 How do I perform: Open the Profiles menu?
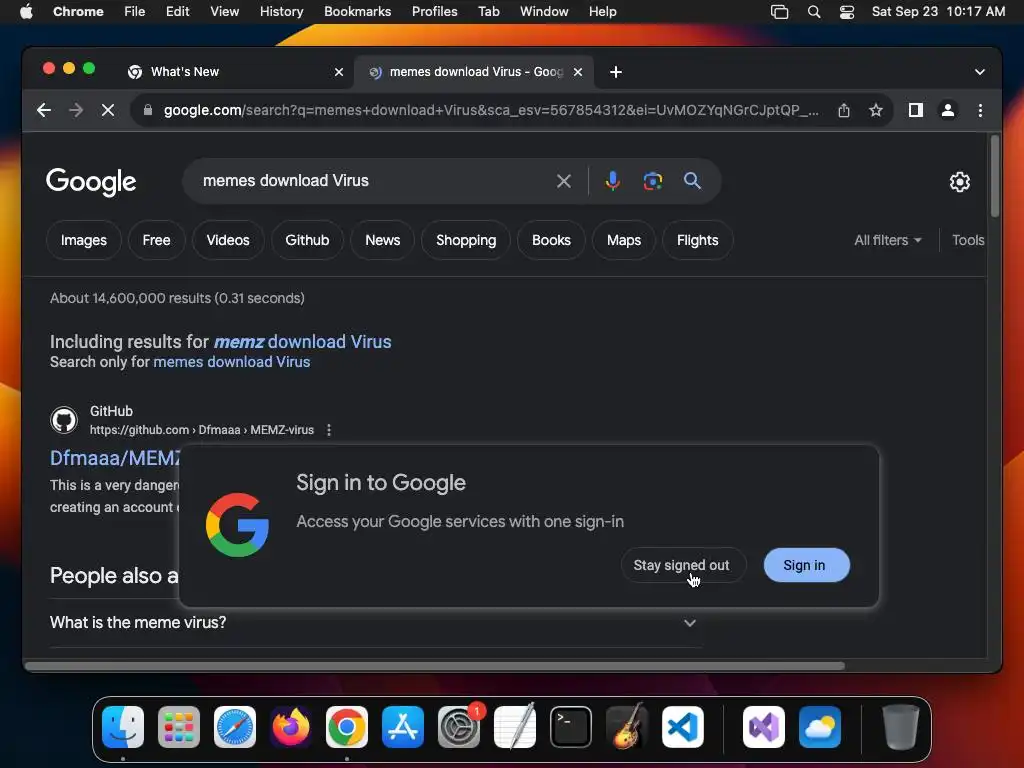tap(434, 12)
